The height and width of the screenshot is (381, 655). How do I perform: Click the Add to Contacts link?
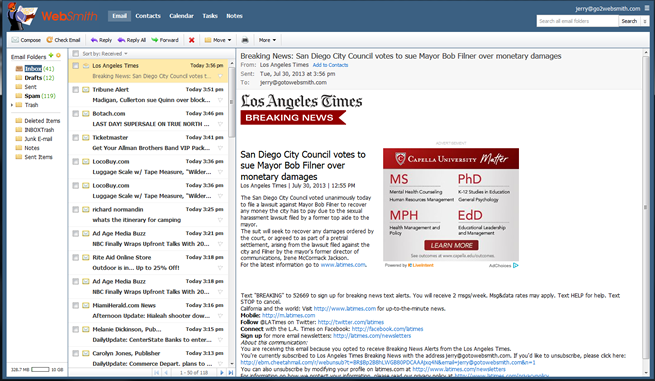click(x=330, y=65)
